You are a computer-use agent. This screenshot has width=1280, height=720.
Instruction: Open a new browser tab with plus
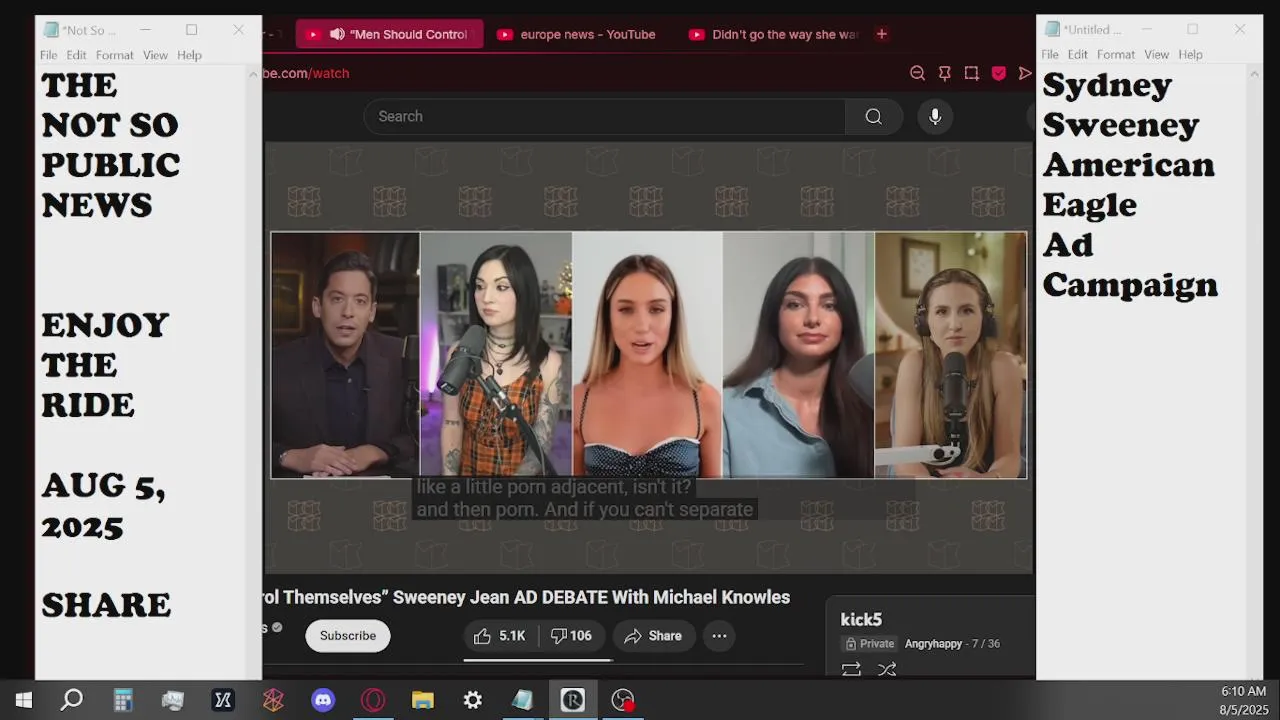[x=881, y=34]
